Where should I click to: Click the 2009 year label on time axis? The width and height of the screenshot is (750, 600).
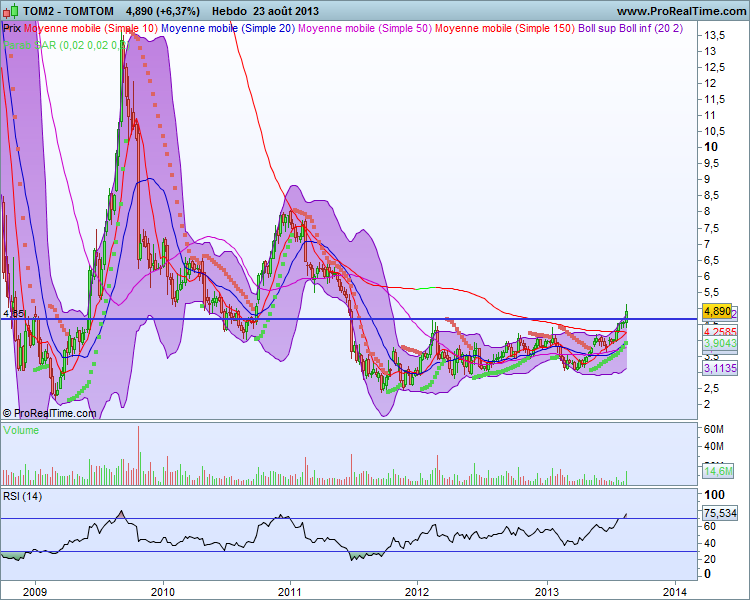(x=35, y=592)
